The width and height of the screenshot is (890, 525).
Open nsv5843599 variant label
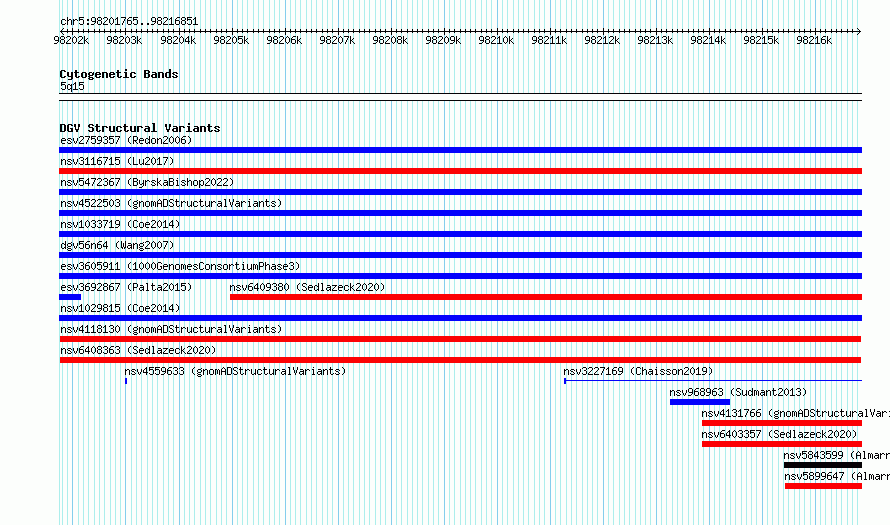click(836, 455)
